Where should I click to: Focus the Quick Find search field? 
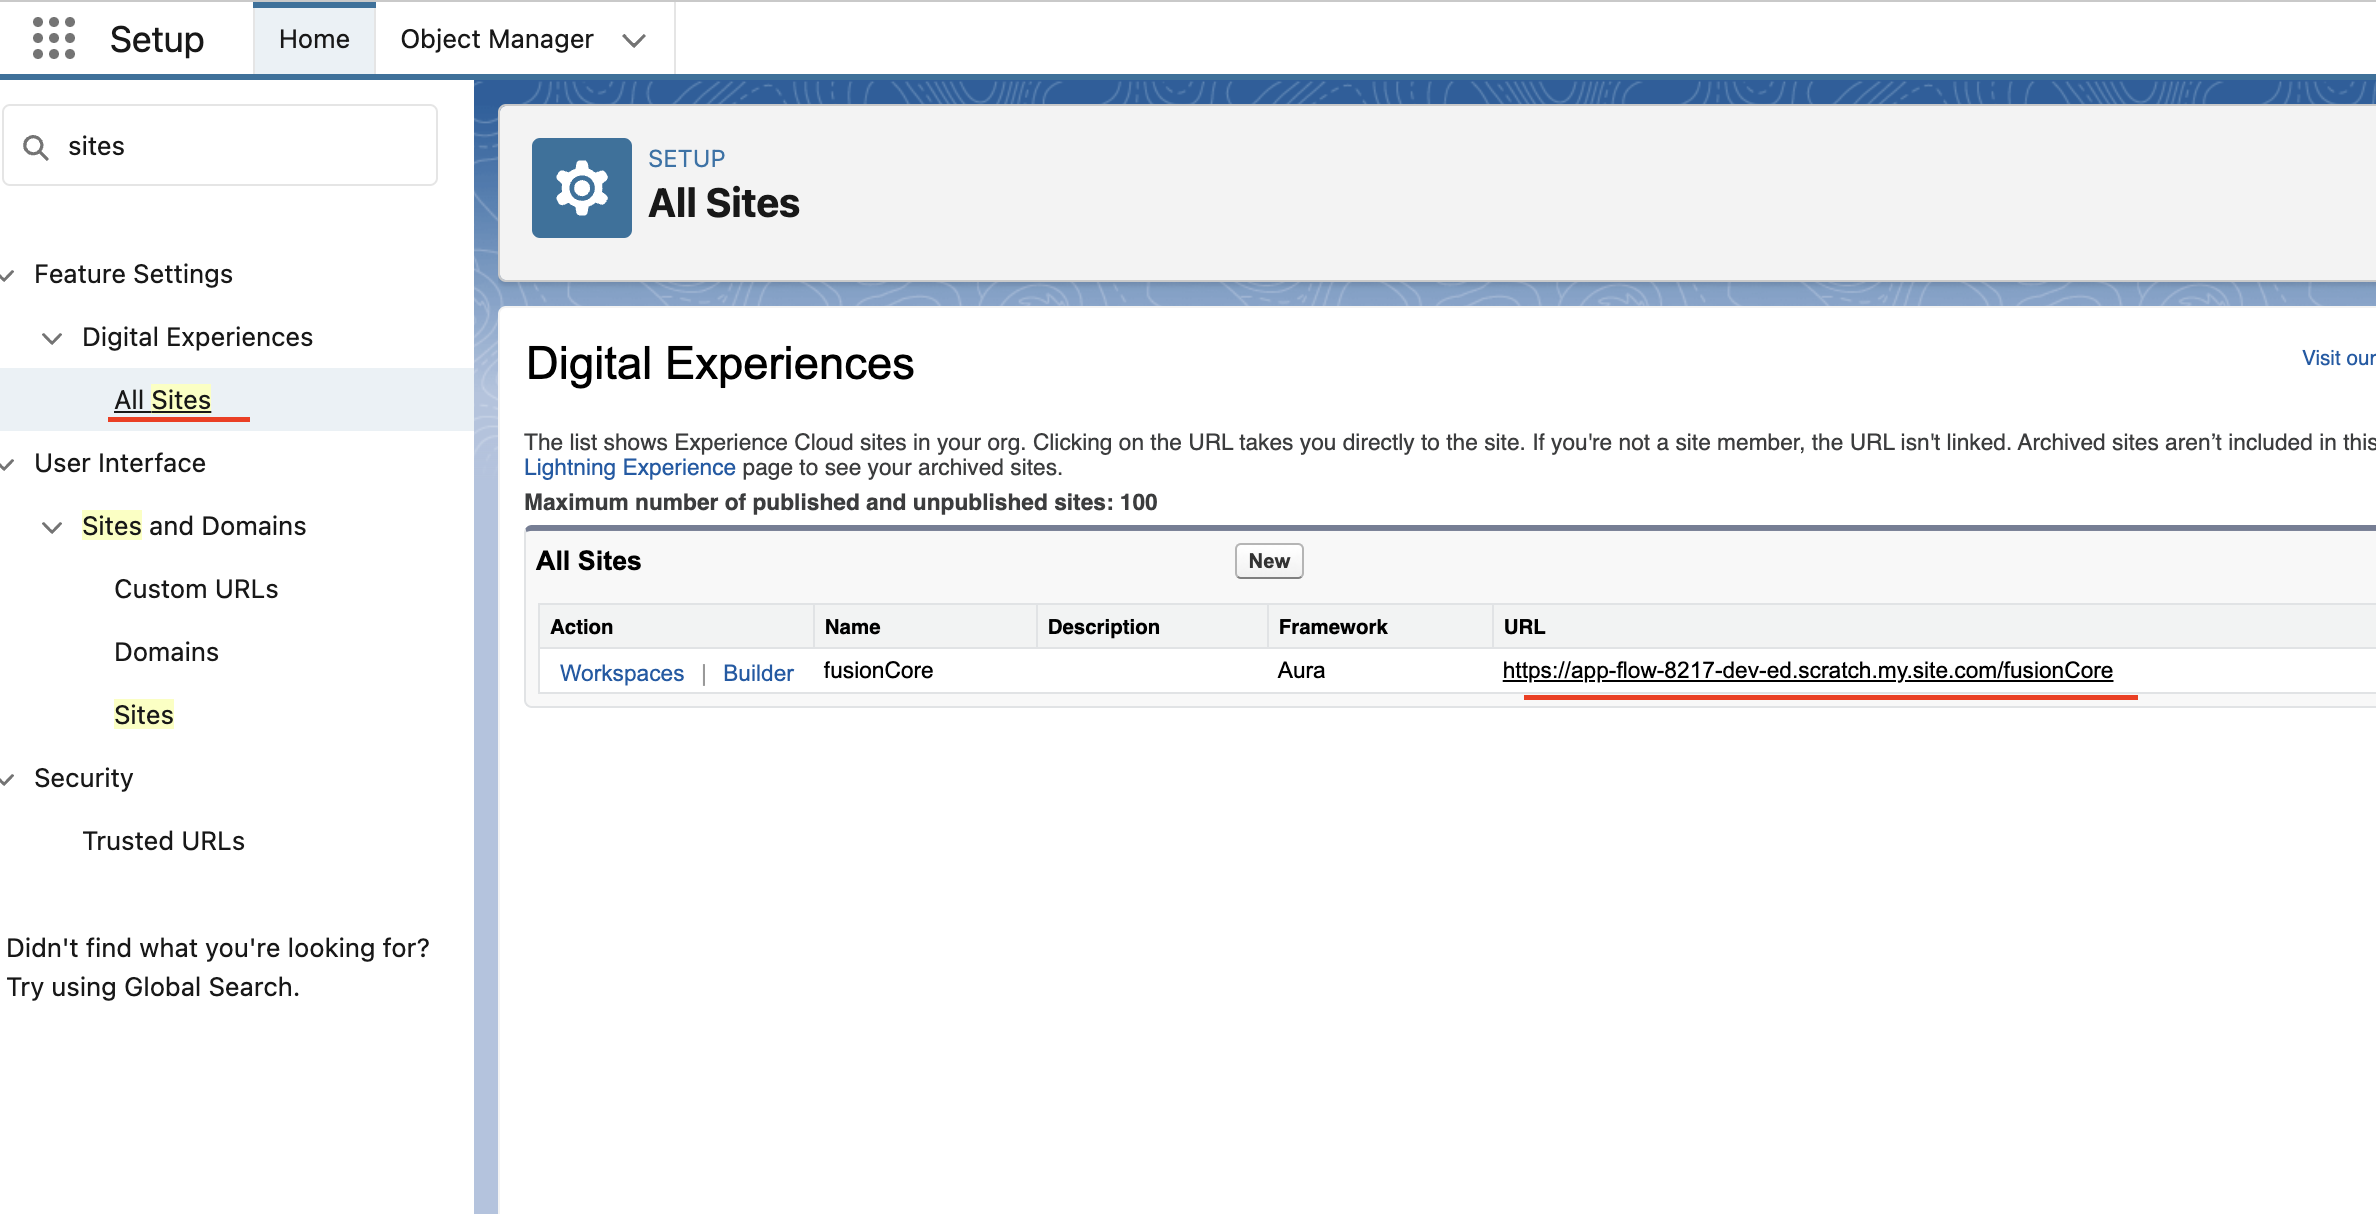220,146
